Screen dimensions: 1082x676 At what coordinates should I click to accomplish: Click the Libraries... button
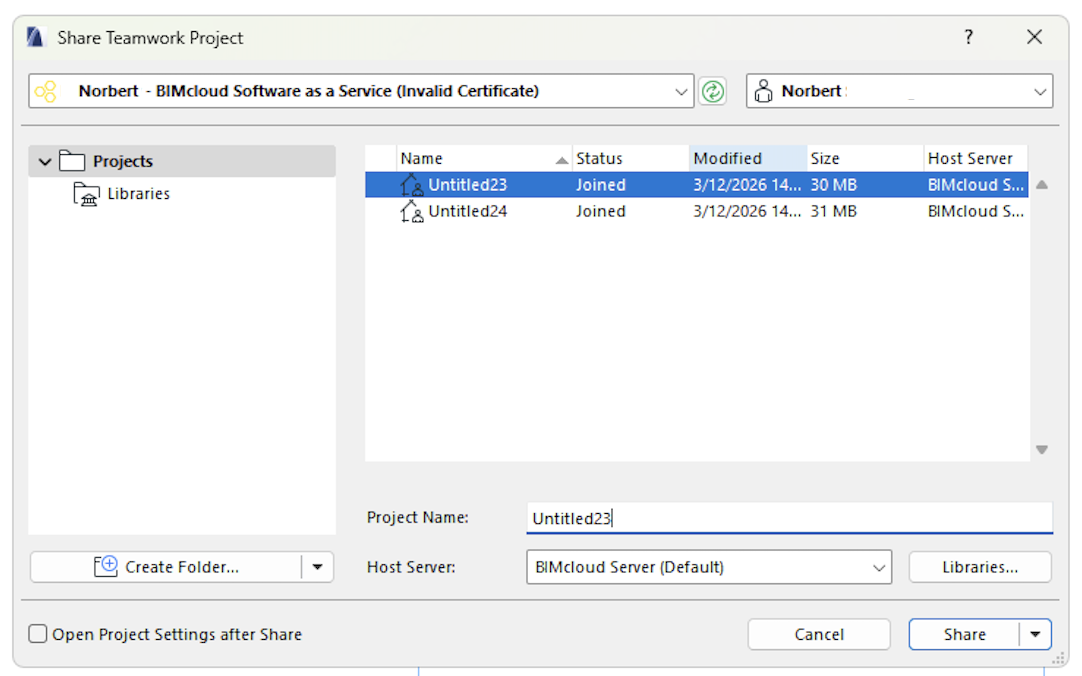click(x=980, y=567)
